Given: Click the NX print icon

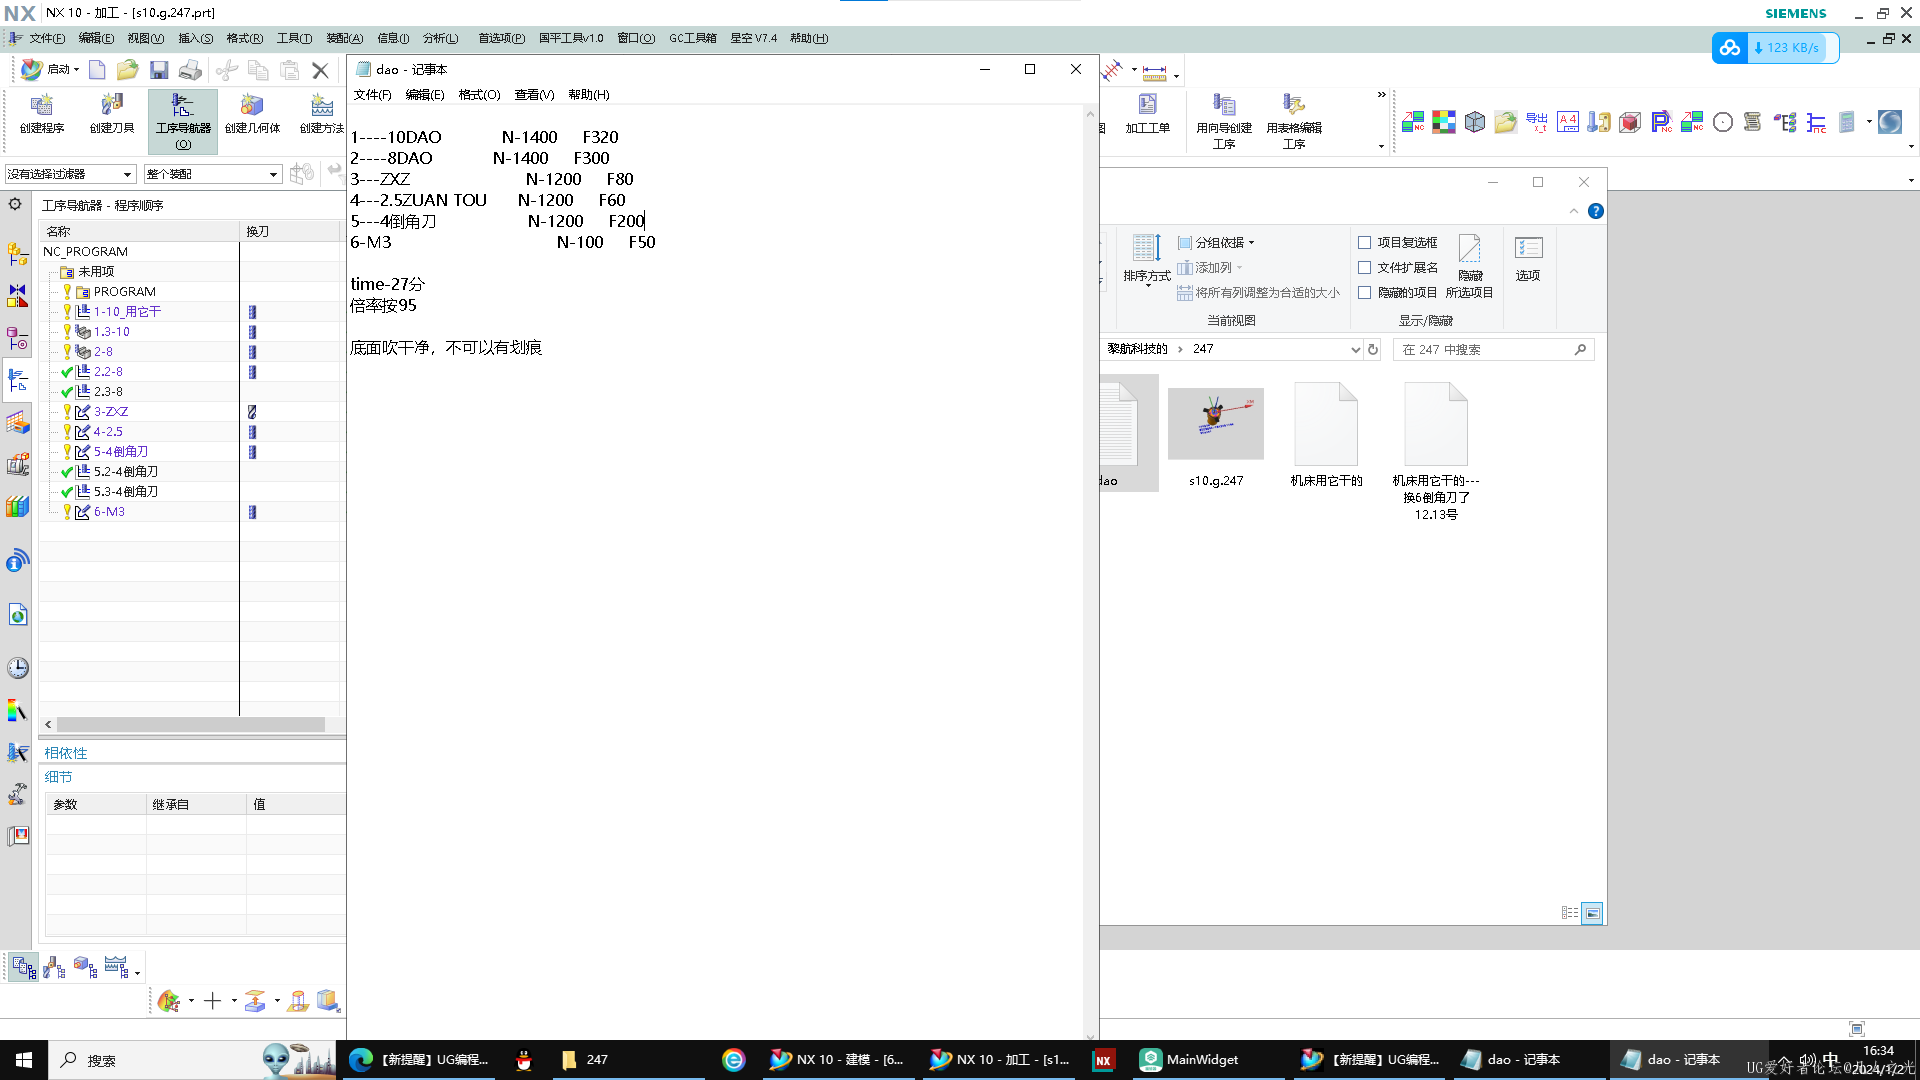Looking at the screenshot, I should coord(190,70).
